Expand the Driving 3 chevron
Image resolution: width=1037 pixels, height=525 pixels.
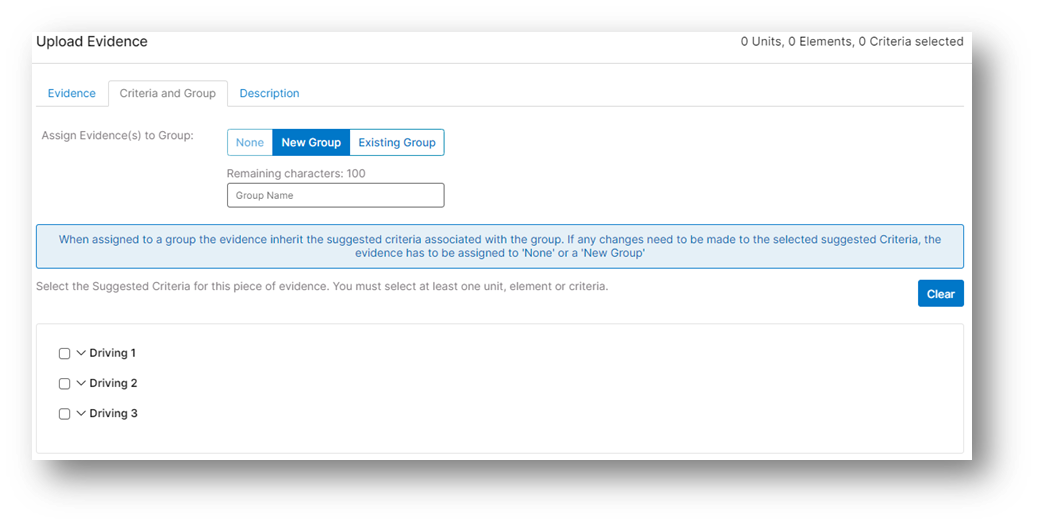(x=81, y=413)
